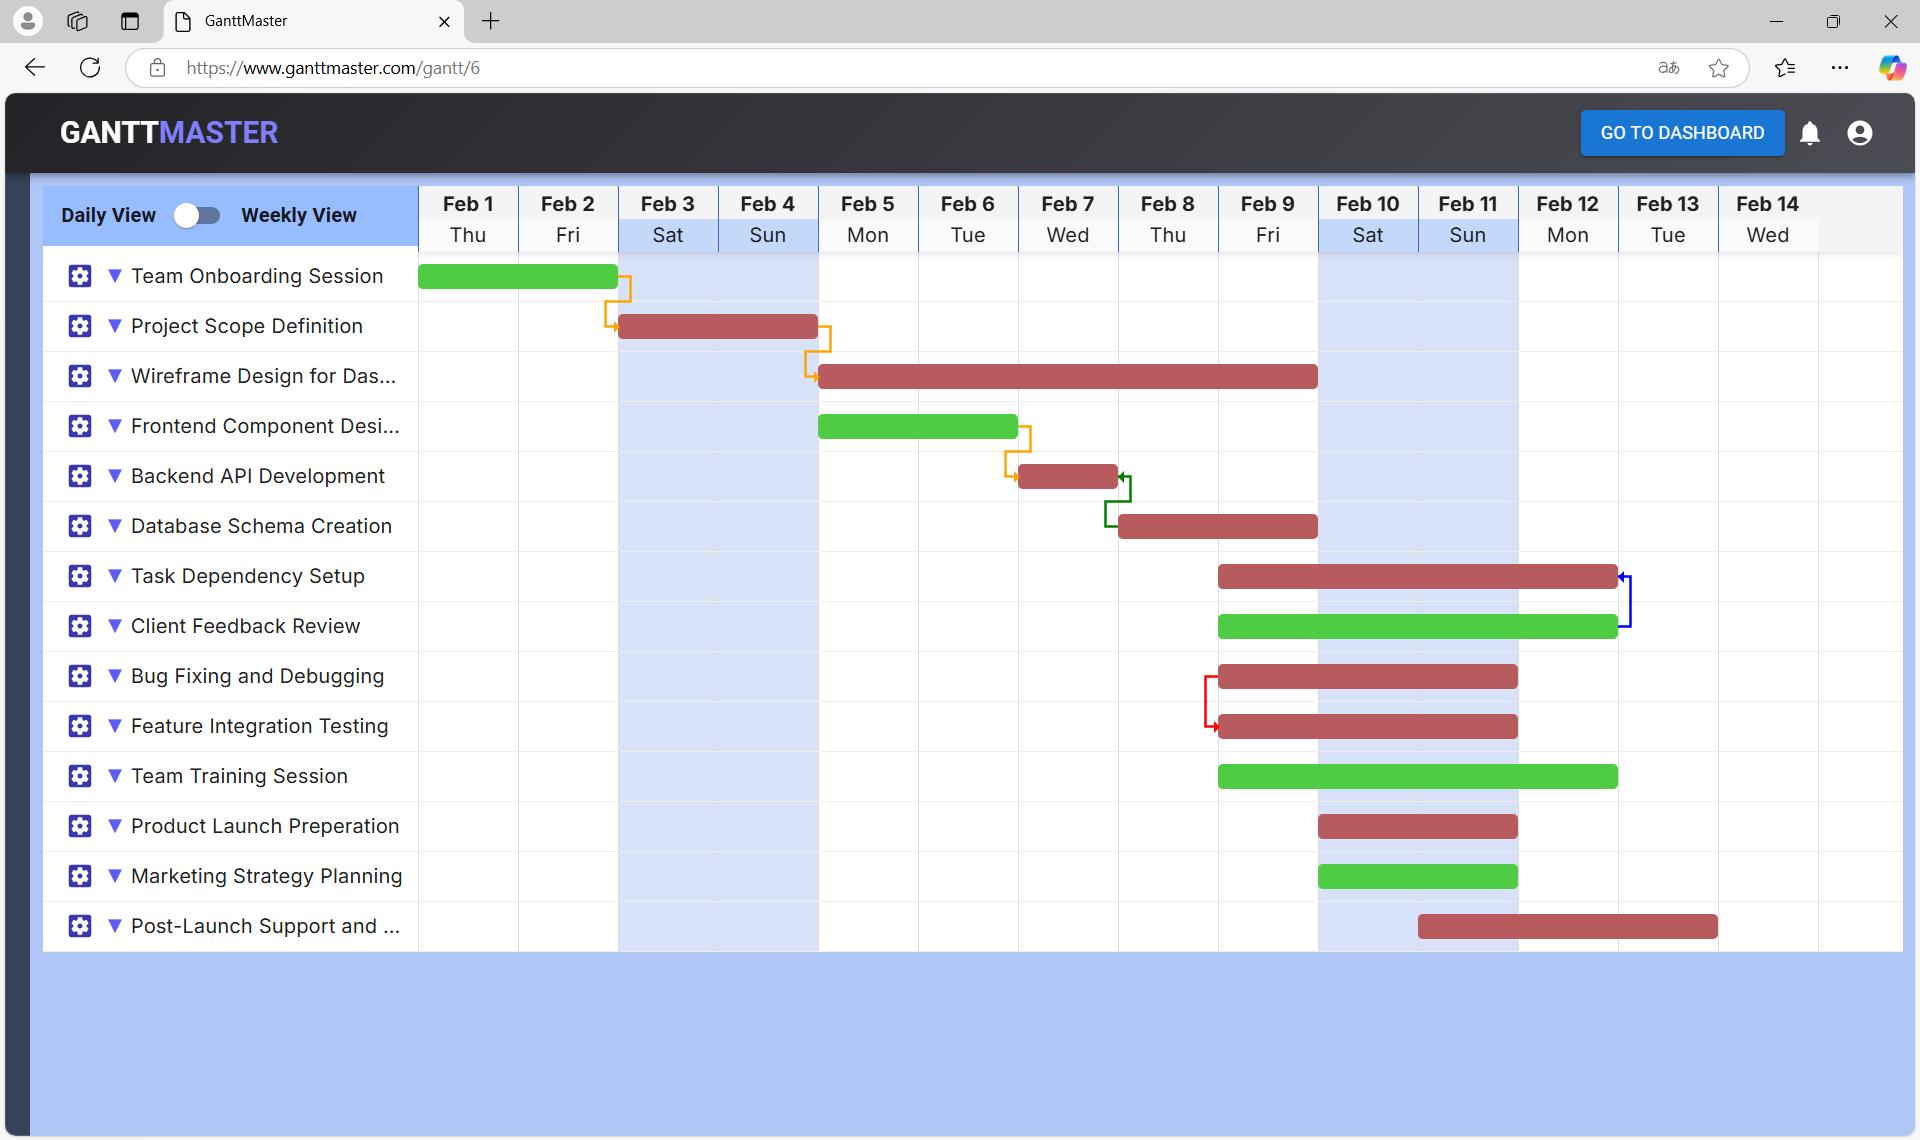Click the Team Training Session green progress bar
The width and height of the screenshot is (1920, 1140).
click(x=1417, y=776)
